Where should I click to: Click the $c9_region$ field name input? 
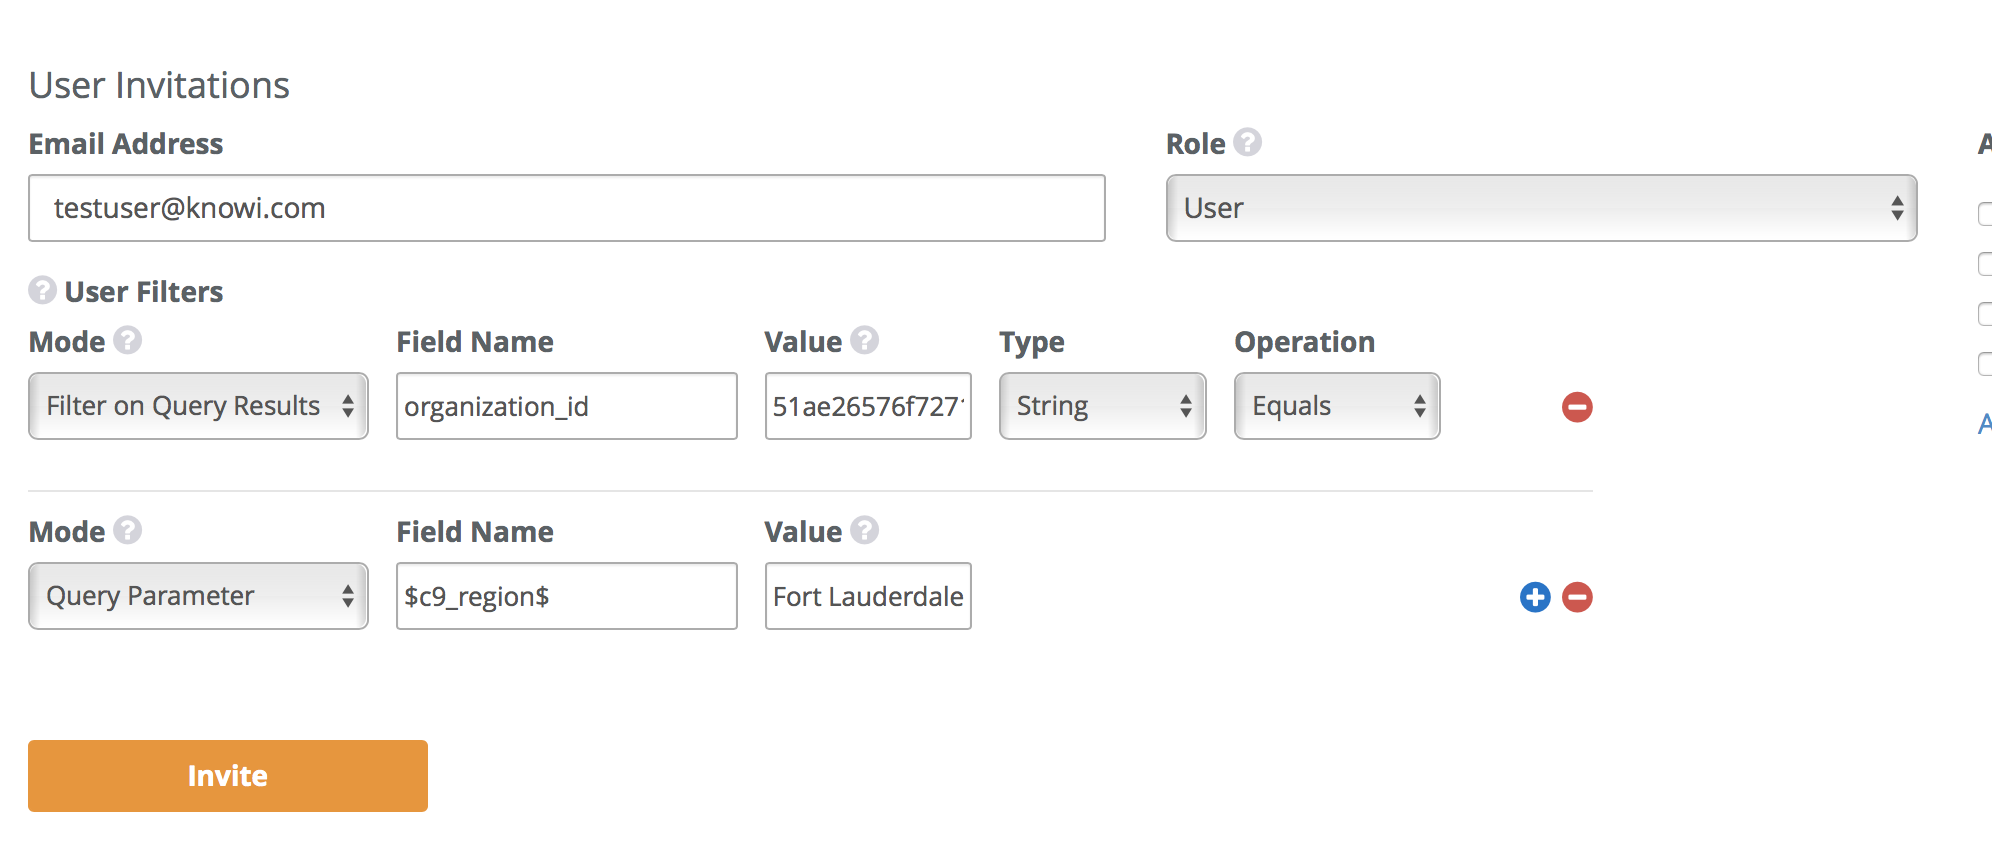coord(566,596)
